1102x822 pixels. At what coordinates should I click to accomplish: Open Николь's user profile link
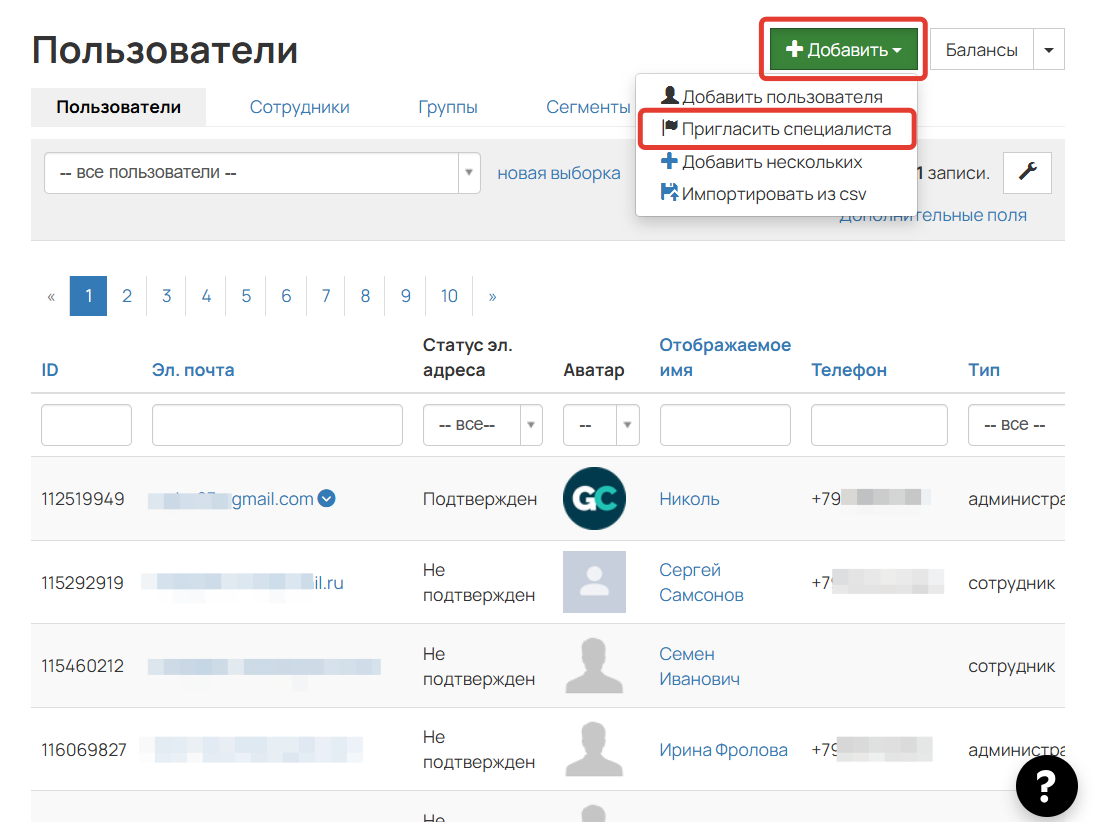[x=688, y=498]
